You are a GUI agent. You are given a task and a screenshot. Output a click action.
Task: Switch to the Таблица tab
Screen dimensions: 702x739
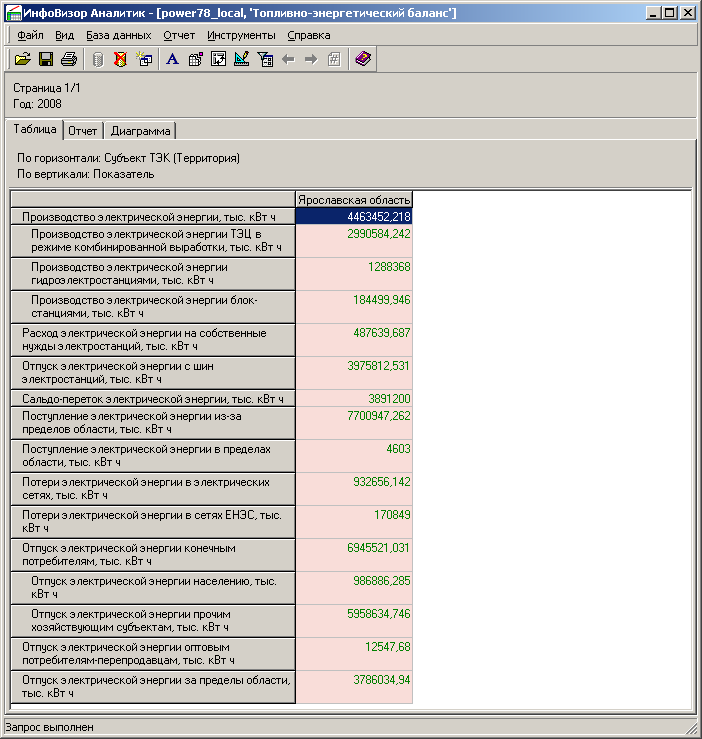click(34, 129)
